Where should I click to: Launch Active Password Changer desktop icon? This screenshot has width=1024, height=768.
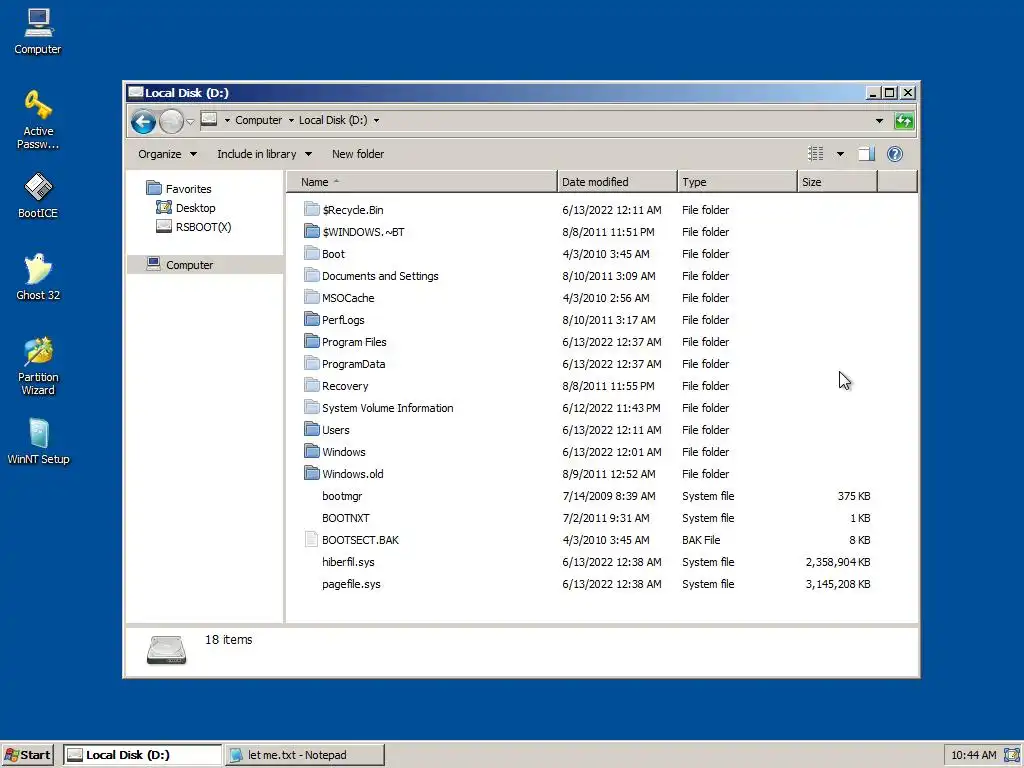pyautogui.click(x=38, y=120)
